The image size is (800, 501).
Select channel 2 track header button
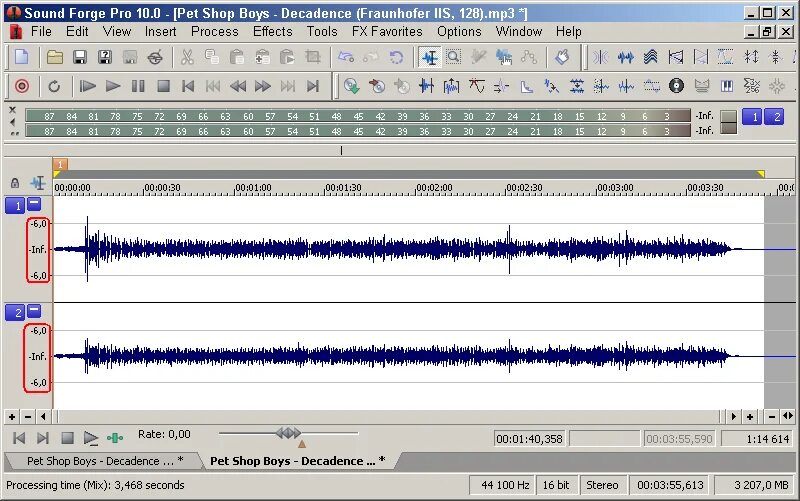tap(15, 312)
